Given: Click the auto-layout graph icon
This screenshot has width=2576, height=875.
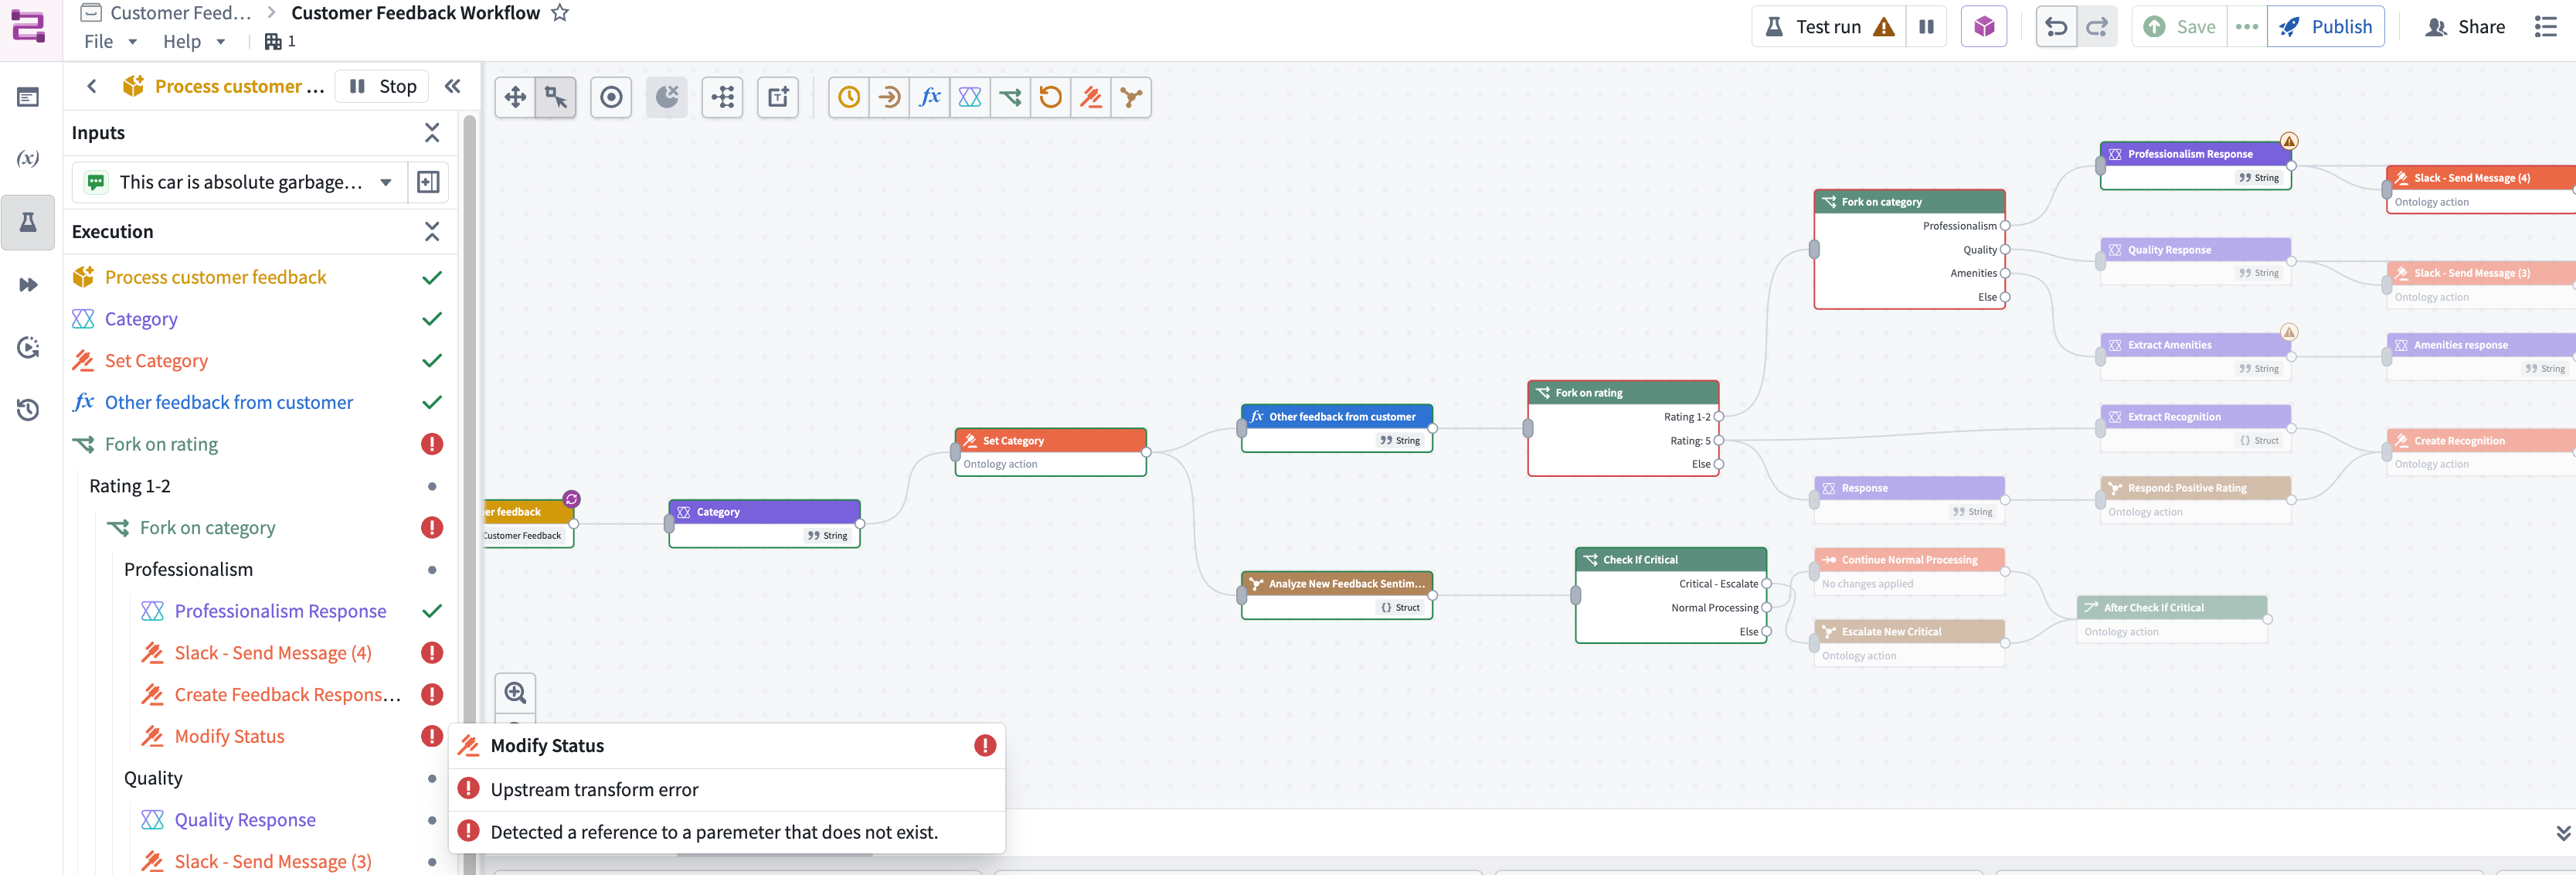Looking at the screenshot, I should (x=723, y=97).
